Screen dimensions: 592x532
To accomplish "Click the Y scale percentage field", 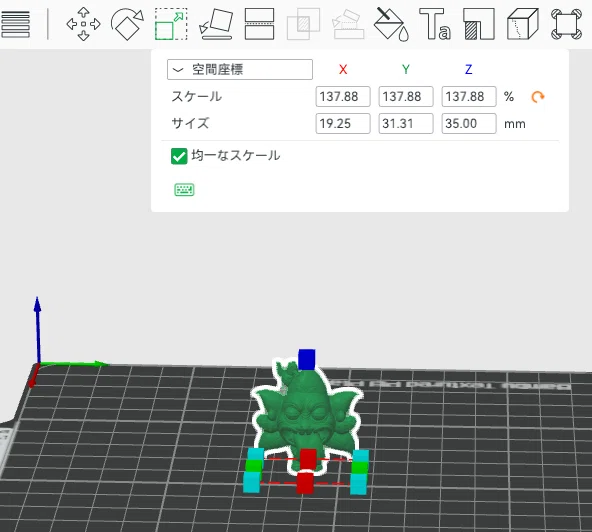I will [406, 97].
